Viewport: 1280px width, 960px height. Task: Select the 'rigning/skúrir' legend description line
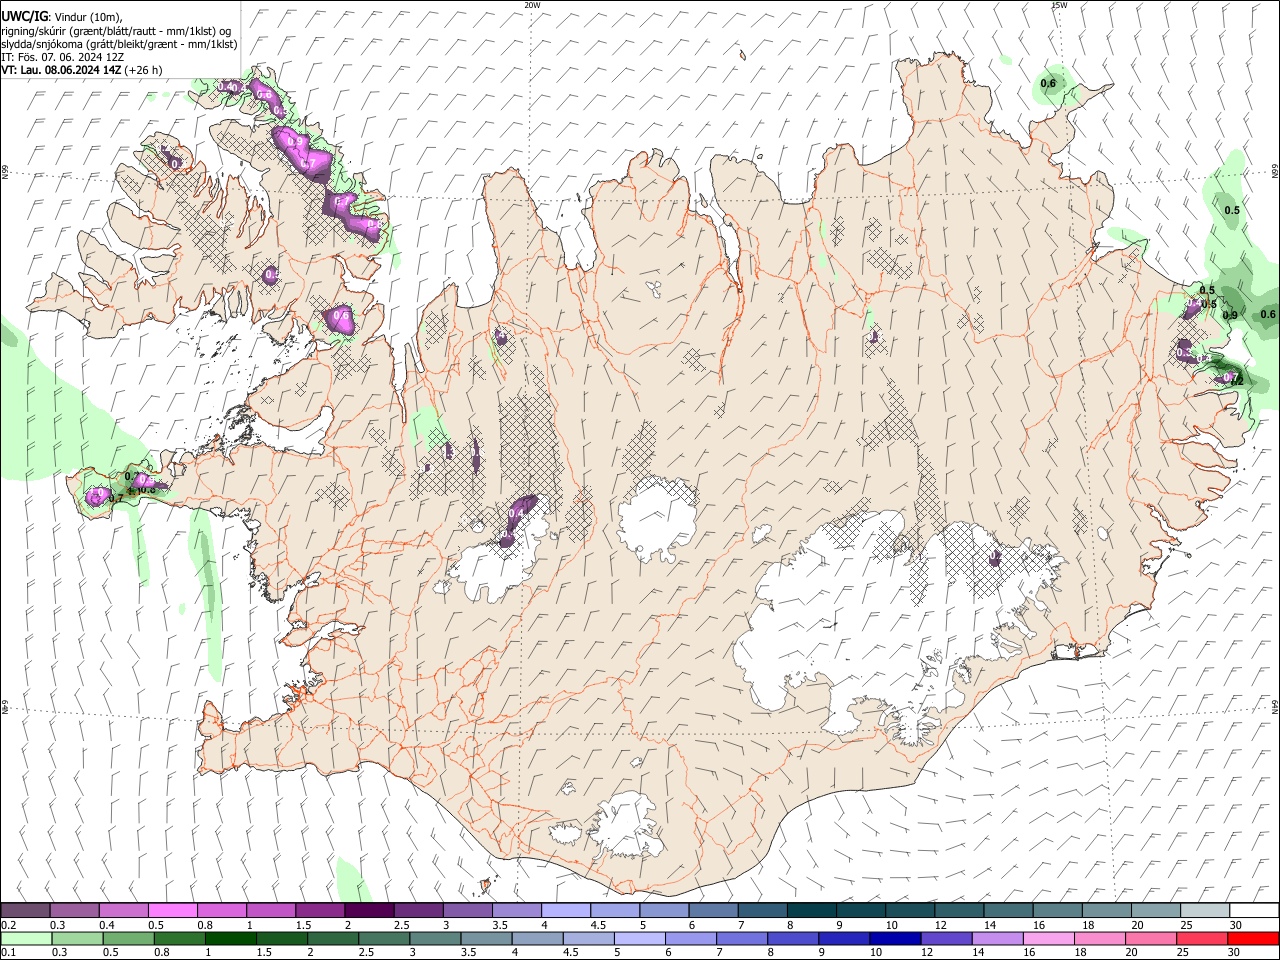116,31
